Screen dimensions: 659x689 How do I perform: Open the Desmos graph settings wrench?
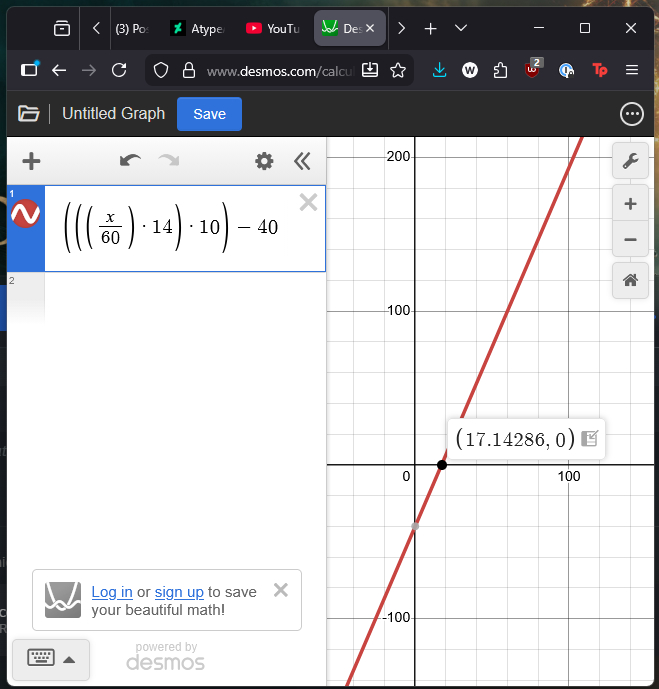pyautogui.click(x=630, y=161)
